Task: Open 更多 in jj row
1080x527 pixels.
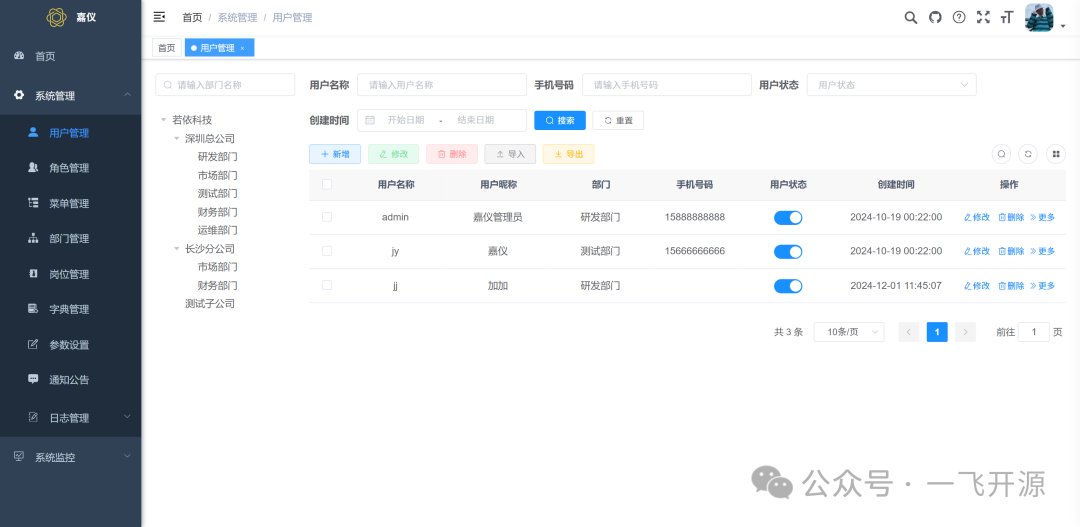Action: coord(1043,286)
